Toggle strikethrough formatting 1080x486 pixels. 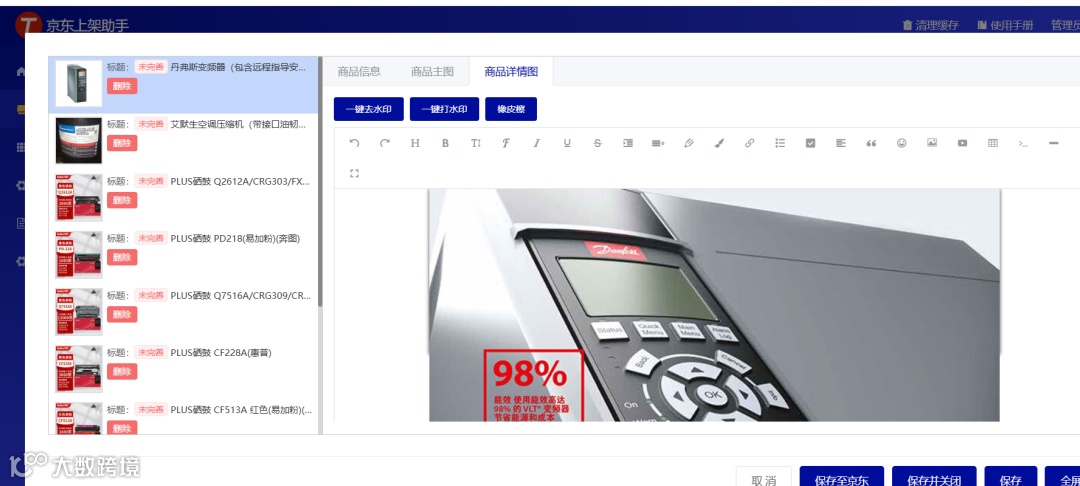click(597, 143)
